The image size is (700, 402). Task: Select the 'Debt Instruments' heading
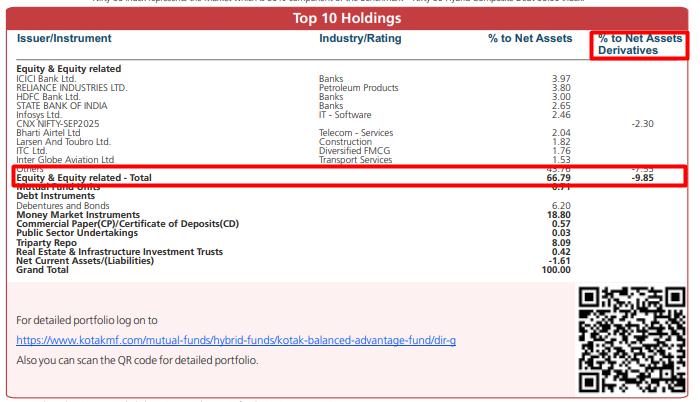point(55,196)
